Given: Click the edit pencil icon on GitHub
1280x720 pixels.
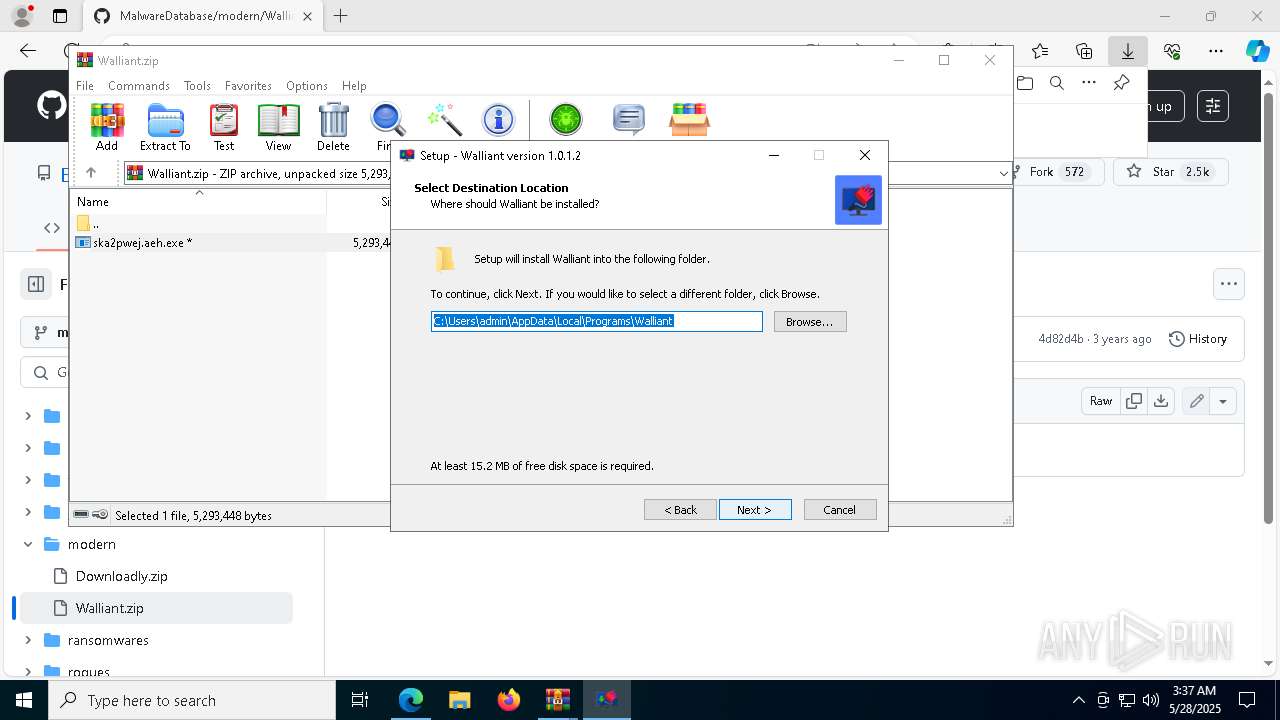Looking at the screenshot, I should [1196, 401].
